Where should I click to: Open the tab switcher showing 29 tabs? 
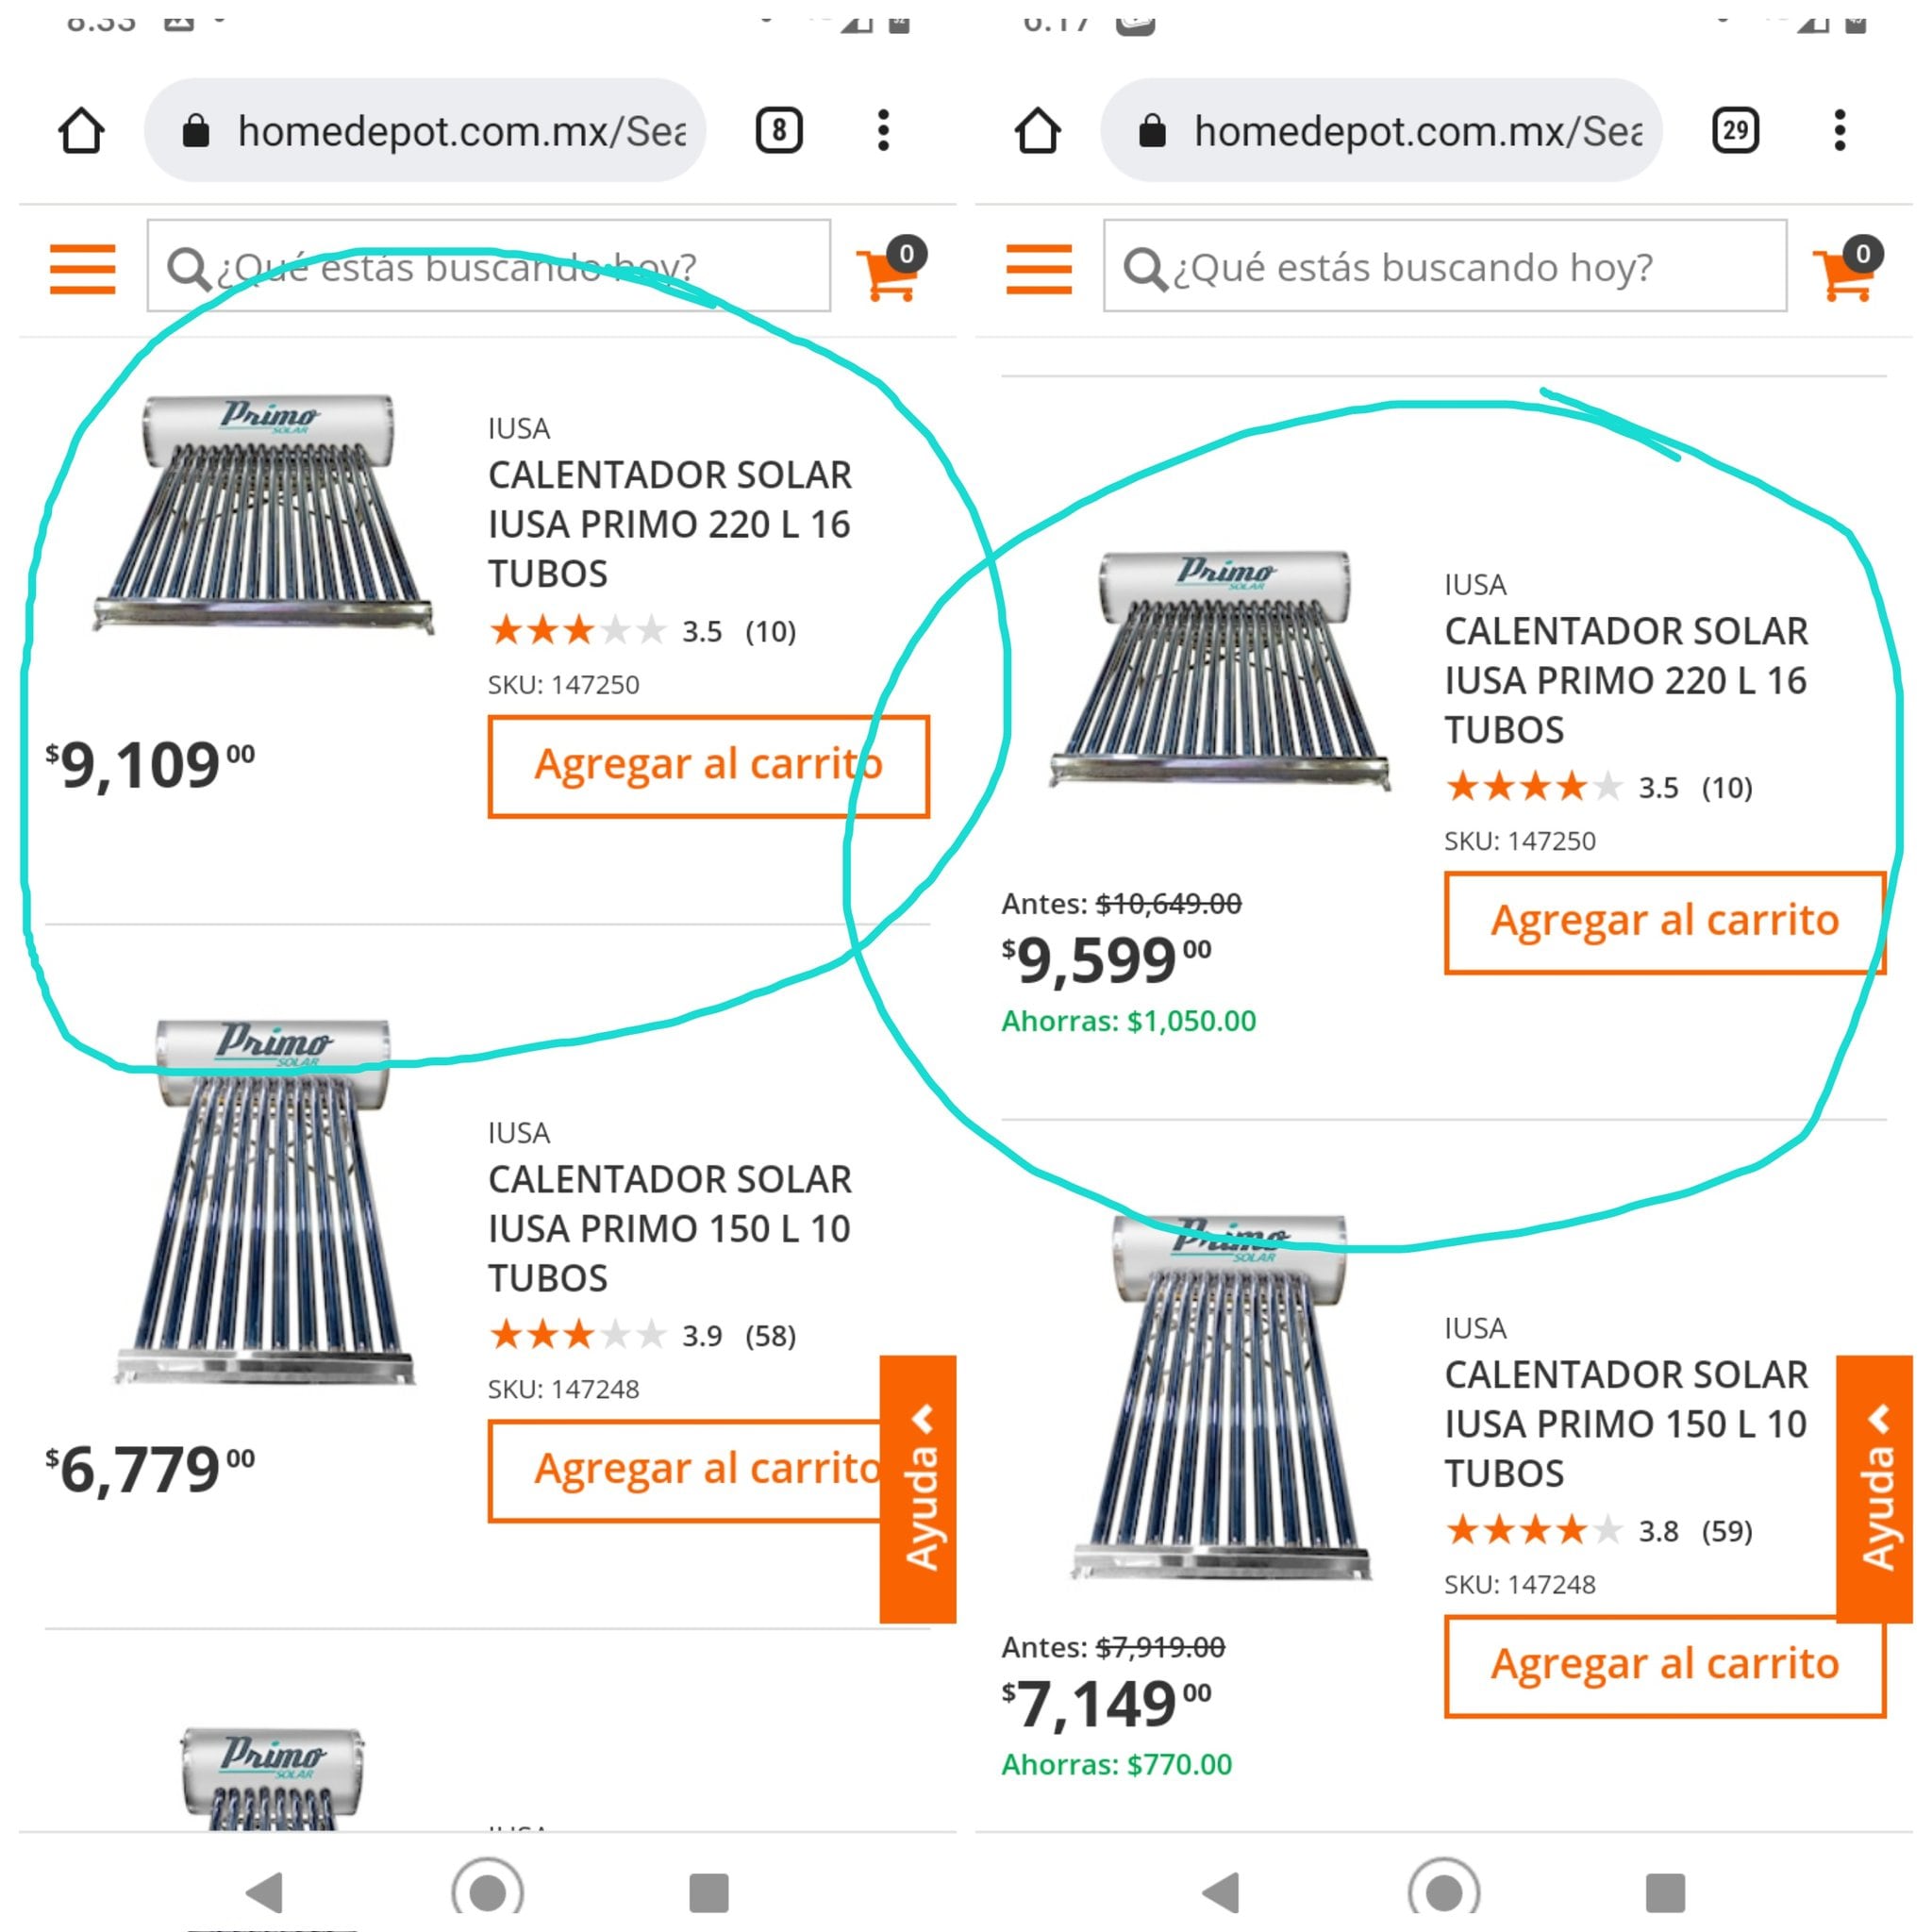pos(1735,131)
